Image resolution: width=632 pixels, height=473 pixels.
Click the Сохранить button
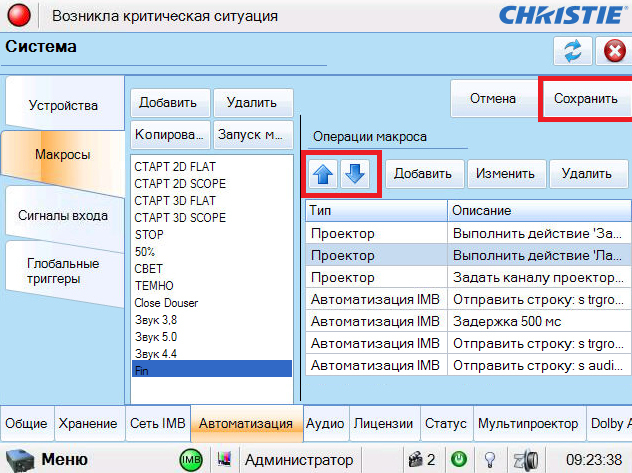pos(585,98)
